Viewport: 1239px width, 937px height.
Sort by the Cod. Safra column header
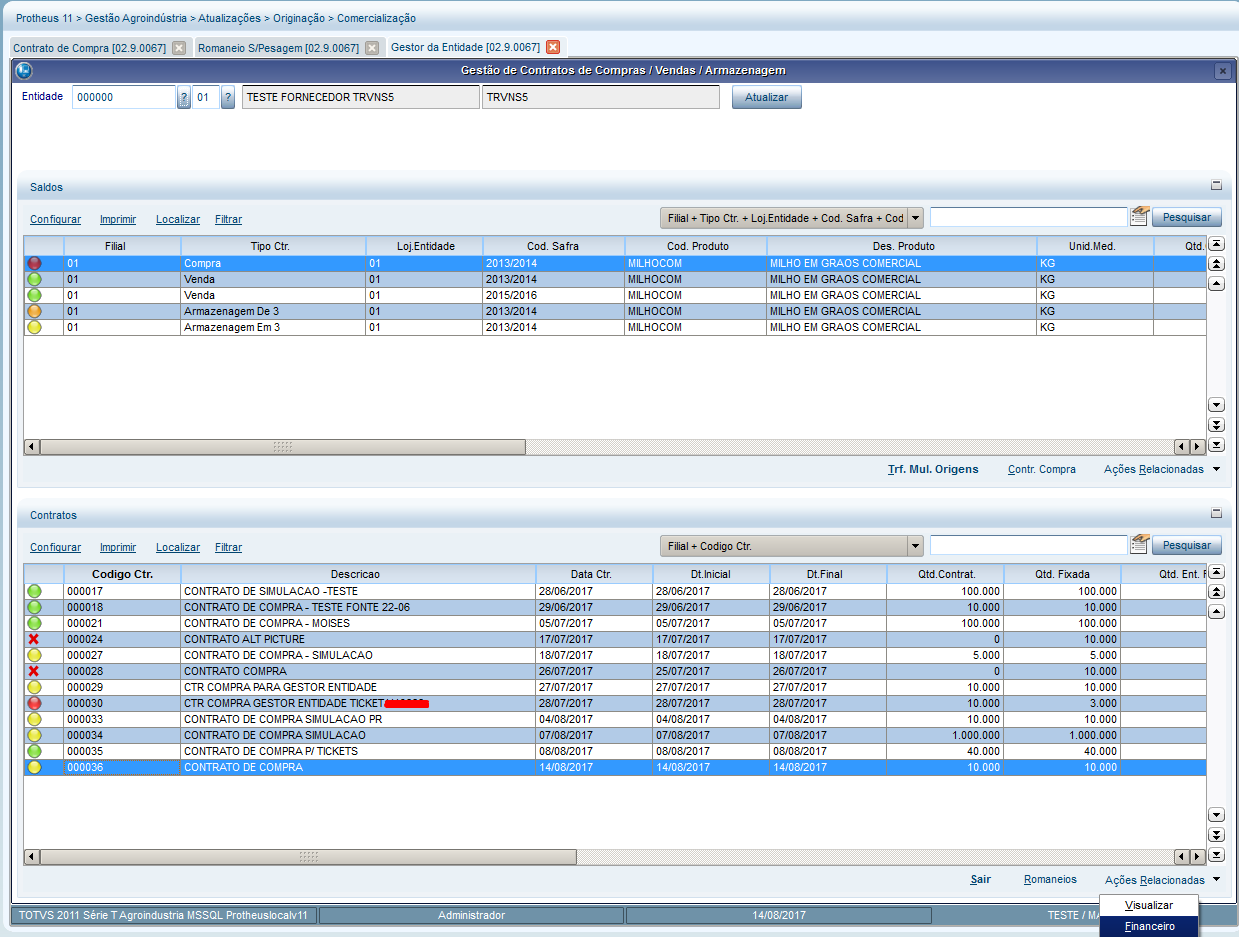(553, 246)
